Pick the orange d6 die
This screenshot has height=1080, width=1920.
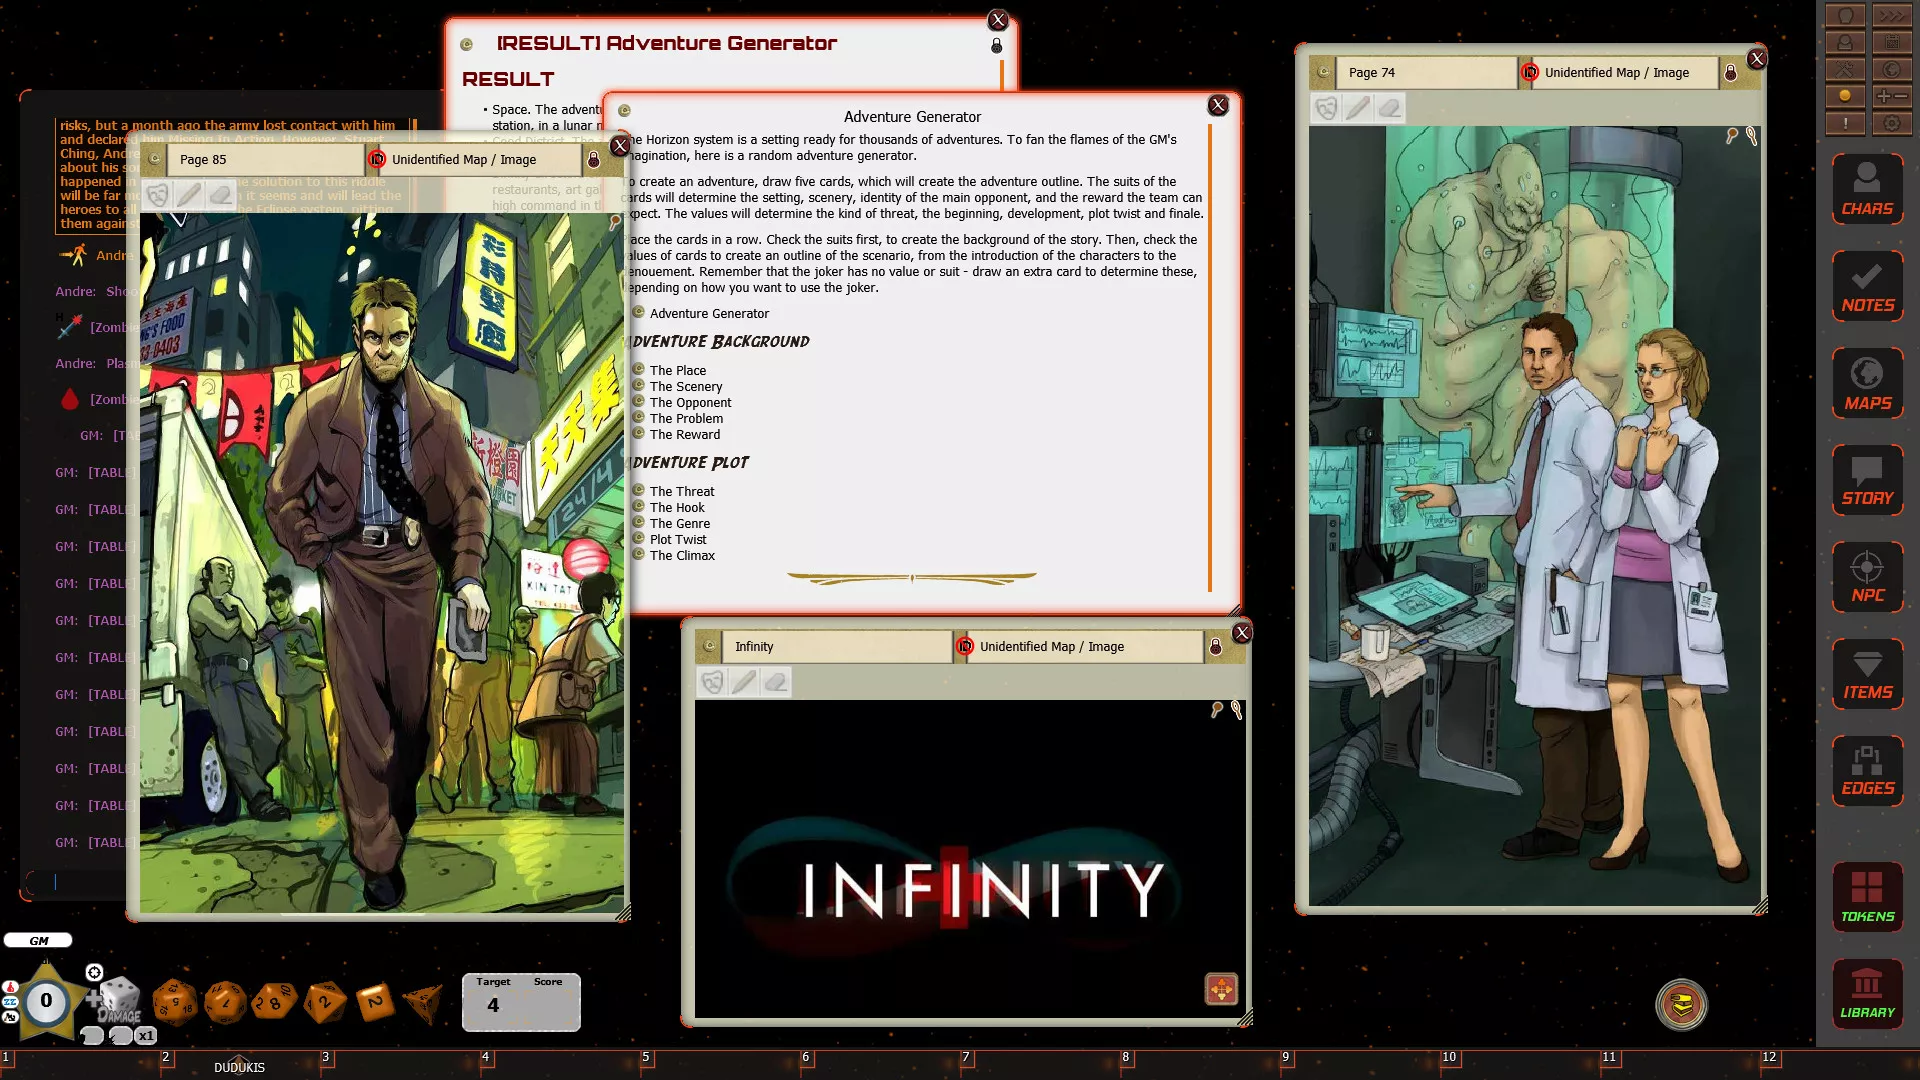tap(375, 1001)
